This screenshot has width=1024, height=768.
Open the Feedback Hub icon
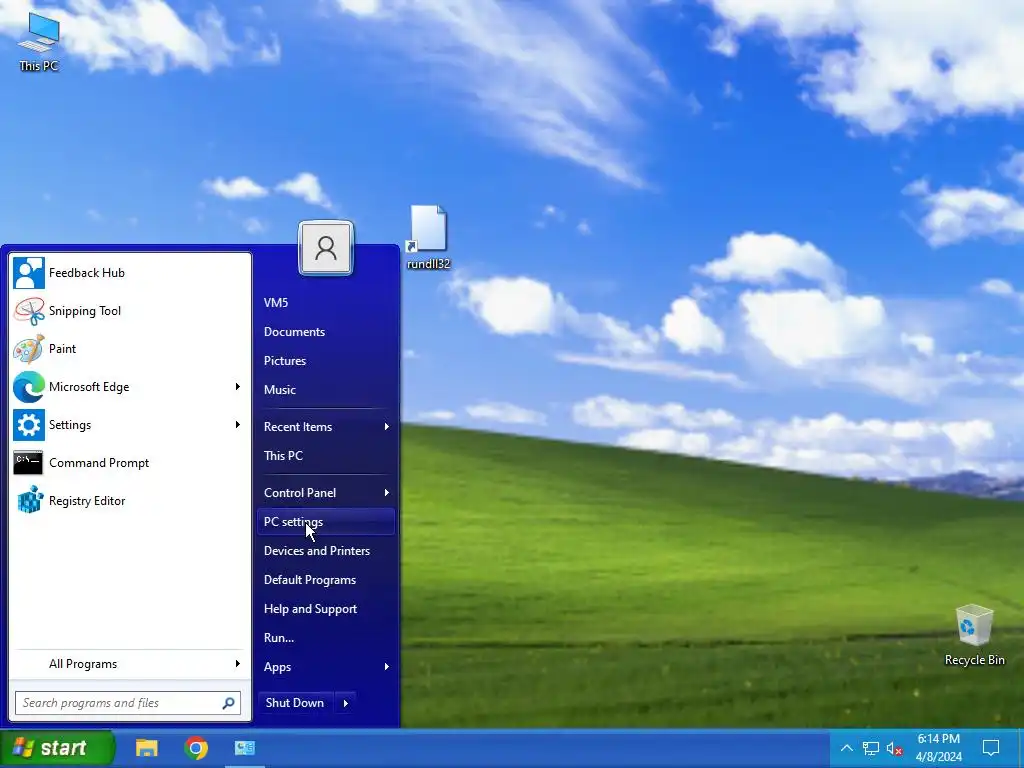pos(29,273)
